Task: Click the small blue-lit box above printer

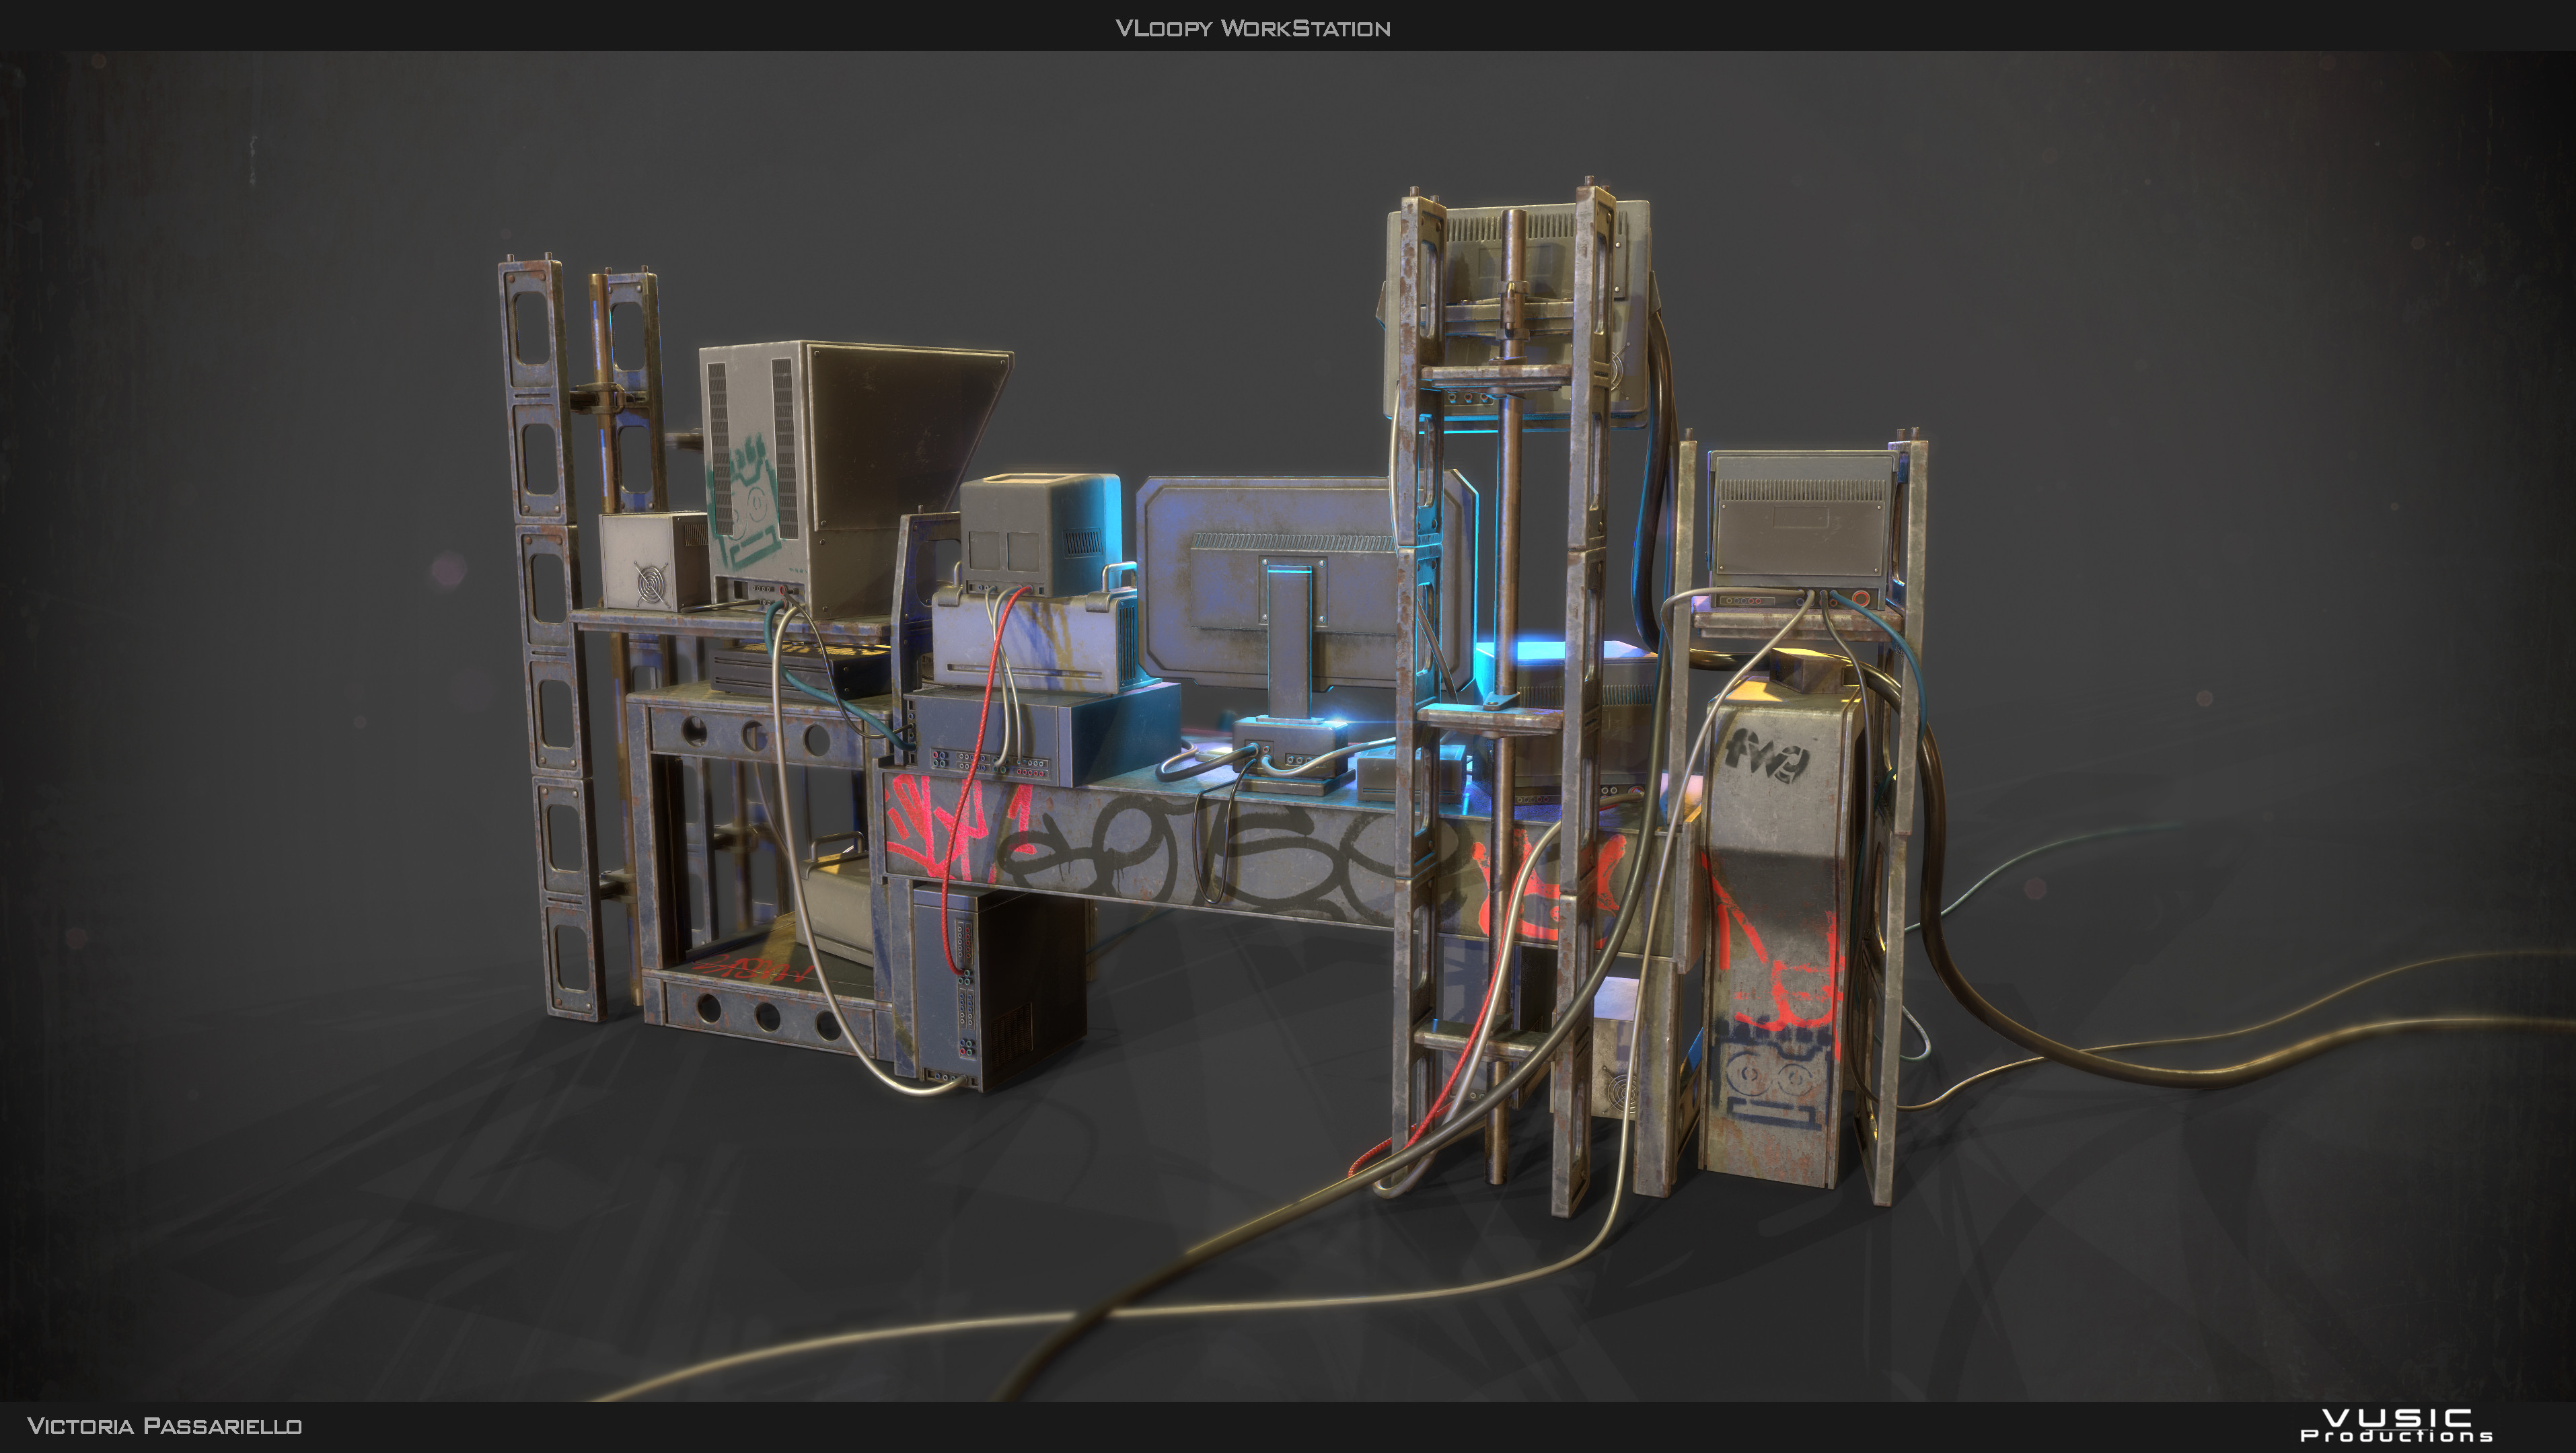Action: pos(1040,535)
